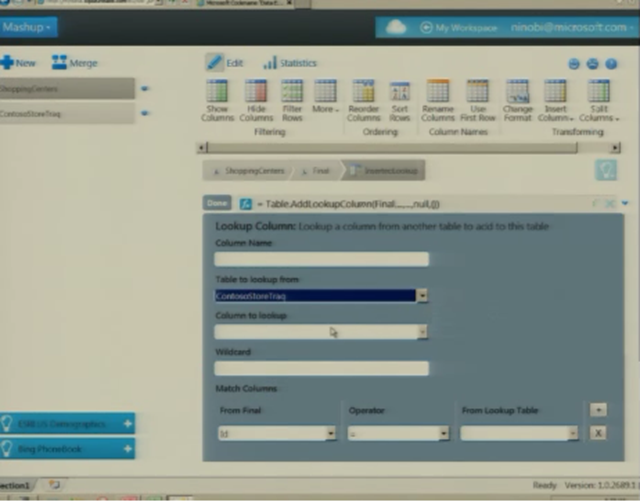Select the Section1 tab at bottom
Viewport: 640px width, 502px height.
[x=16, y=486]
